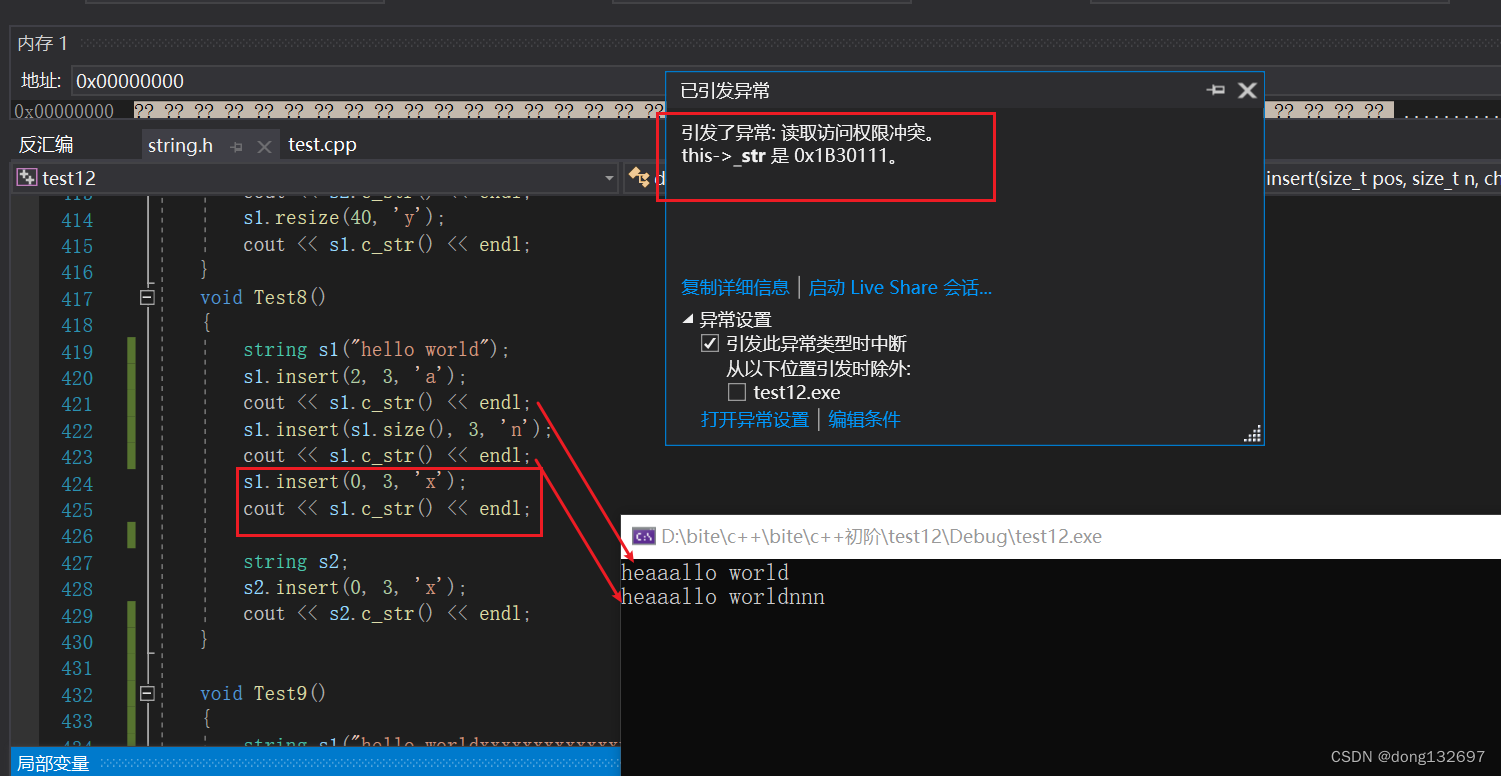Click the 内存 1 panel title
This screenshot has width=1501, height=776.
click(43, 43)
